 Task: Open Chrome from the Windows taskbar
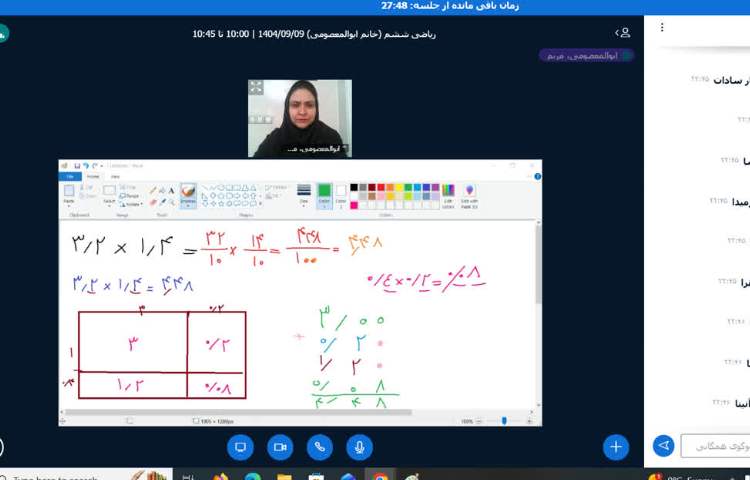pos(381,477)
